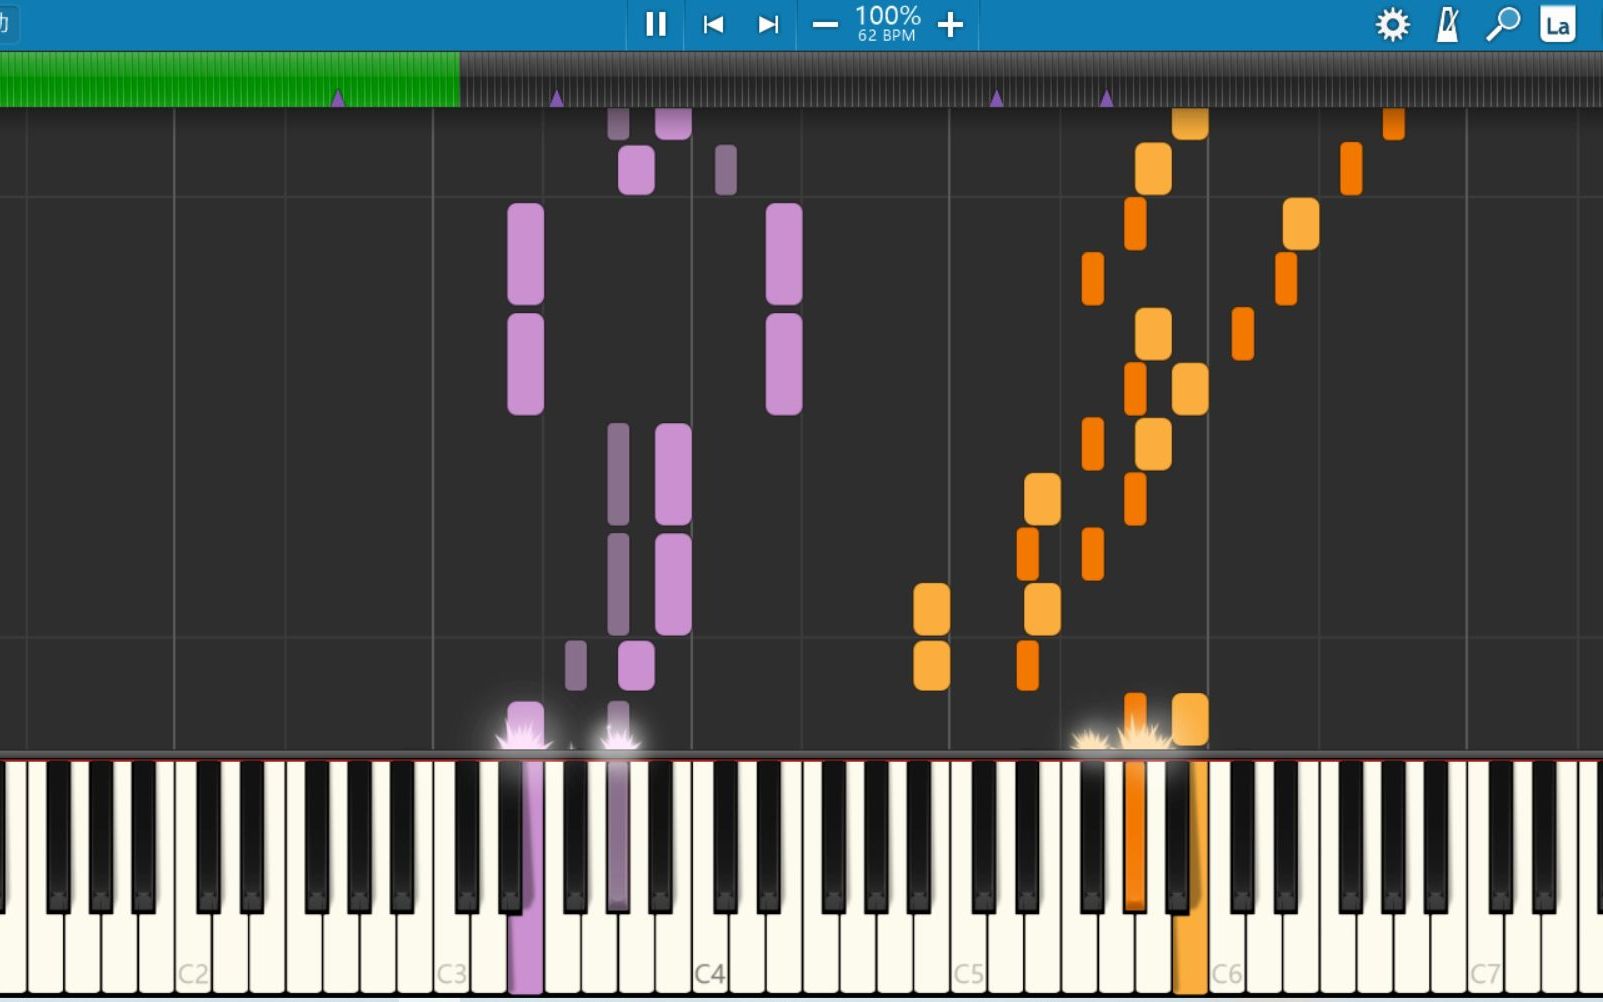
Task: Jump to the third purple bookmark marker
Action: pos(996,98)
